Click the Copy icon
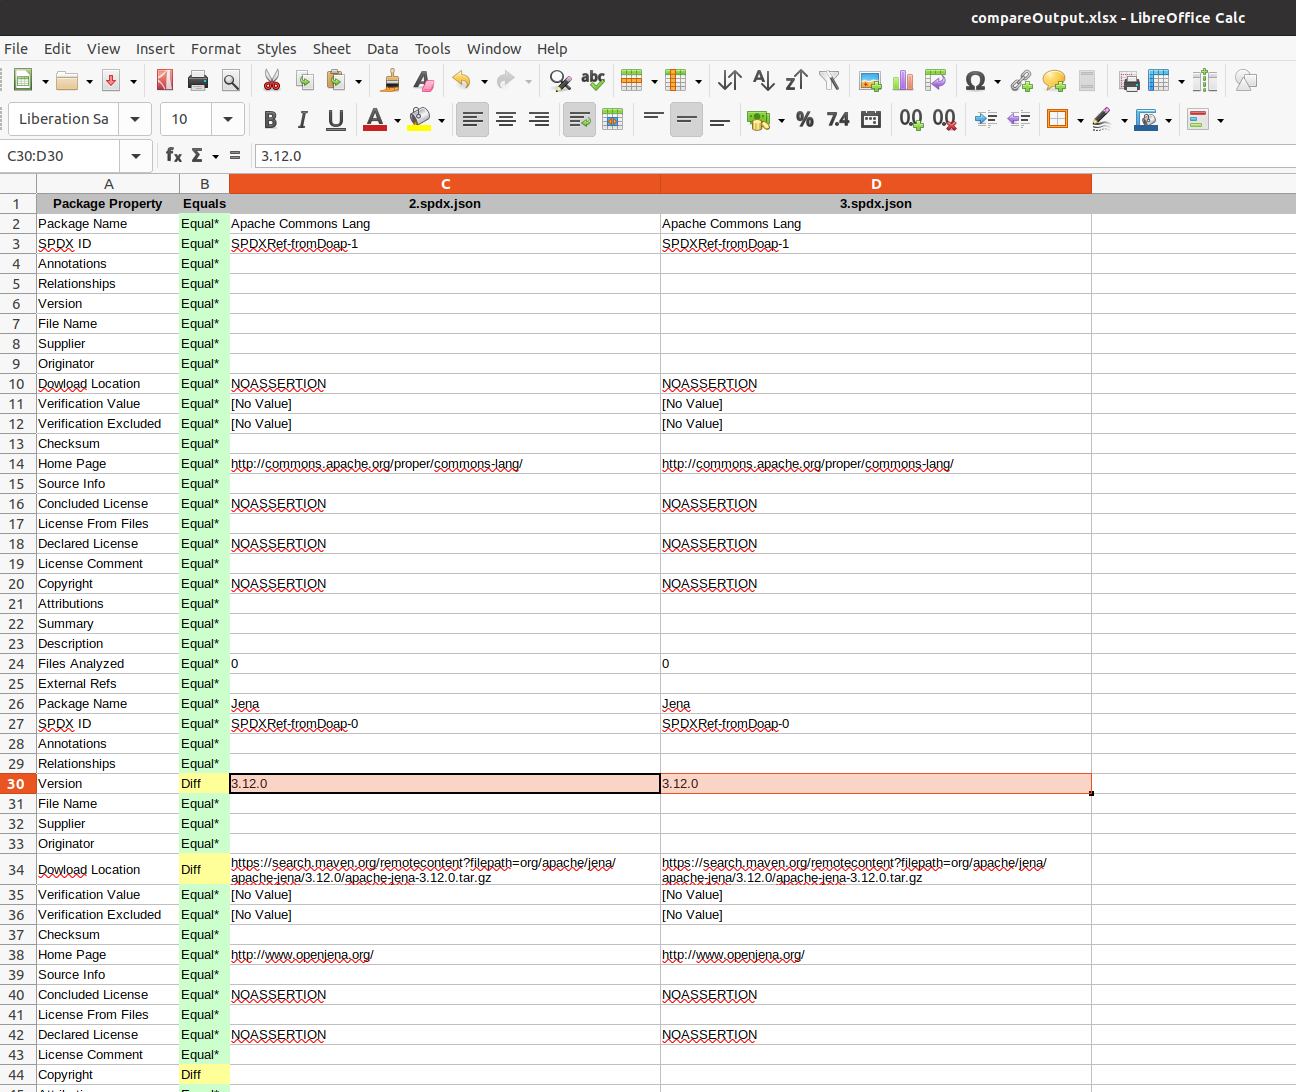Screen dimensions: 1296x1092 click(304, 81)
